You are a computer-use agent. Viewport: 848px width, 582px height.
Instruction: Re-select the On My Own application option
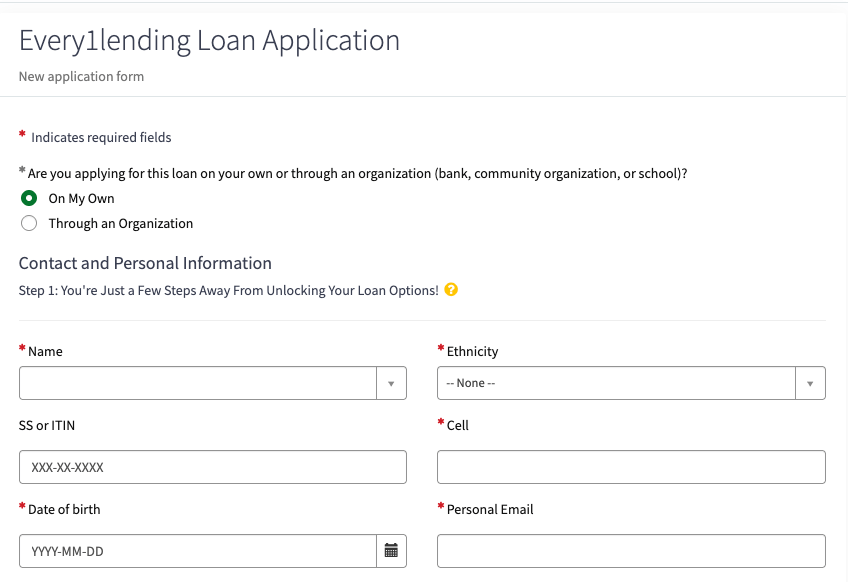[28, 198]
